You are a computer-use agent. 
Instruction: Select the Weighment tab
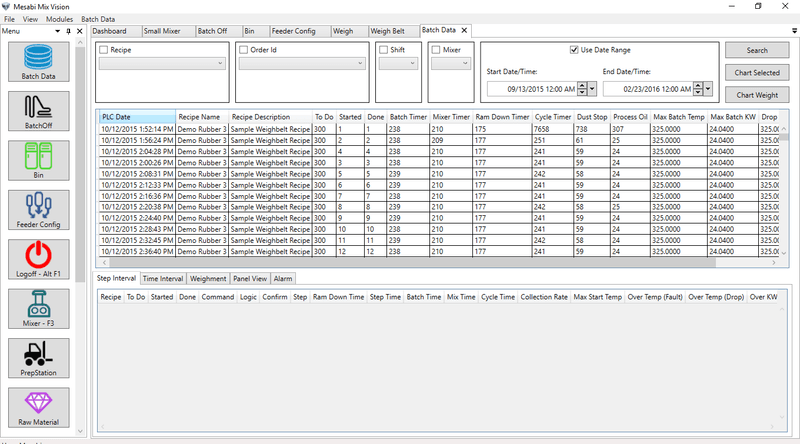(208, 279)
